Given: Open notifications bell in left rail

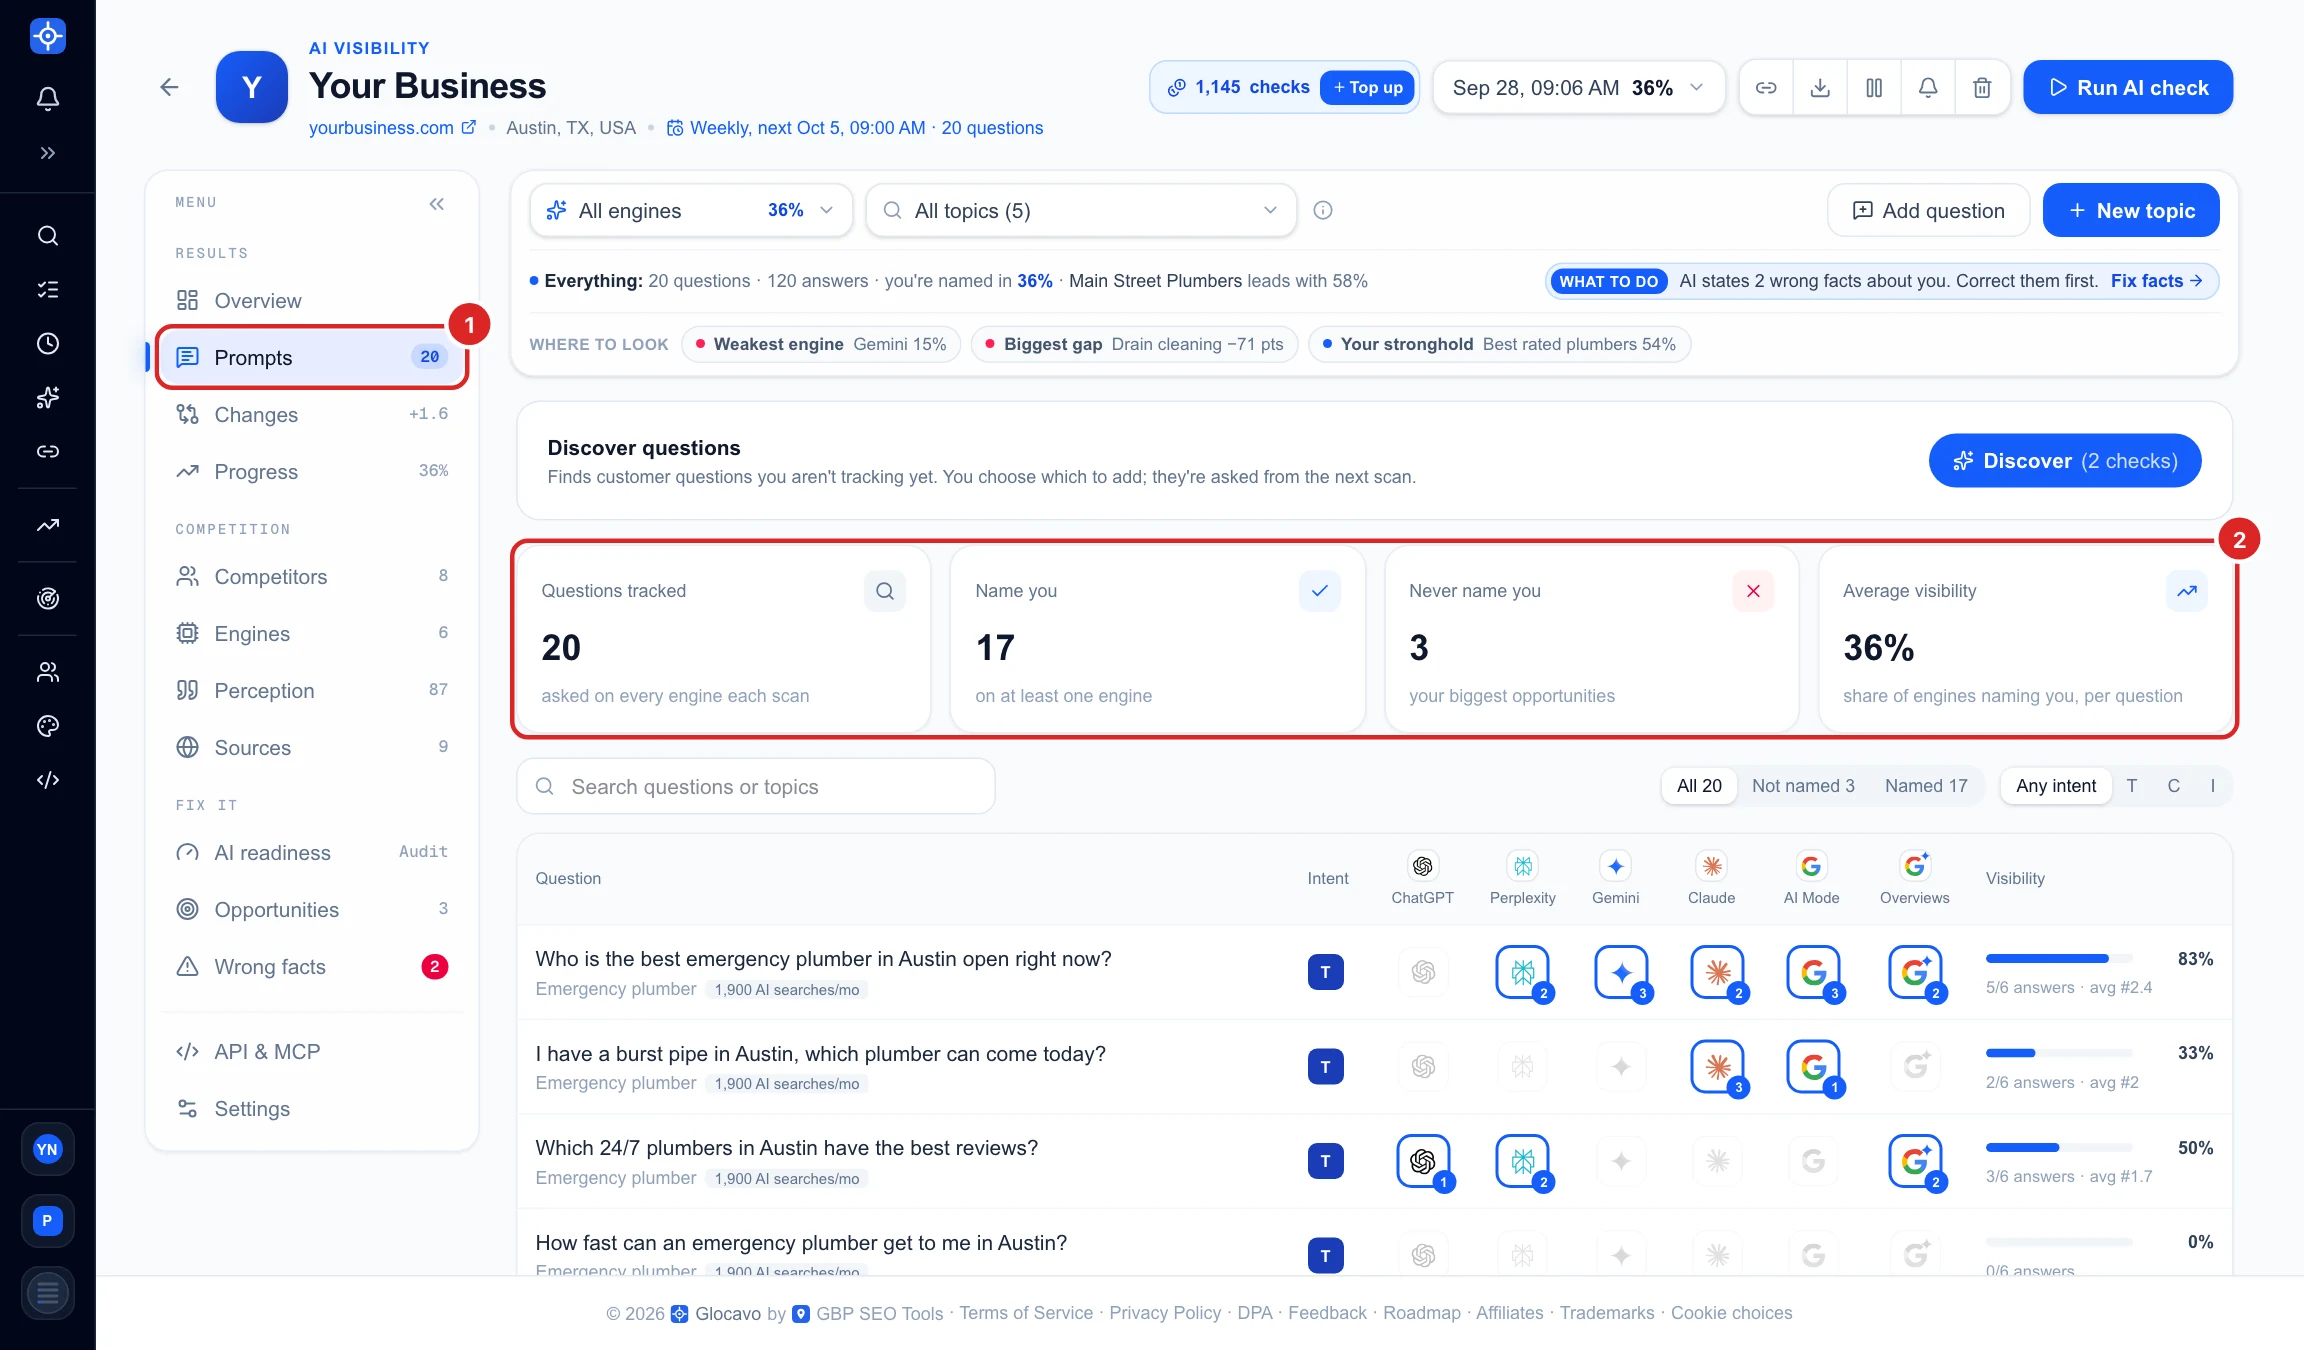Looking at the screenshot, I should tap(48, 98).
